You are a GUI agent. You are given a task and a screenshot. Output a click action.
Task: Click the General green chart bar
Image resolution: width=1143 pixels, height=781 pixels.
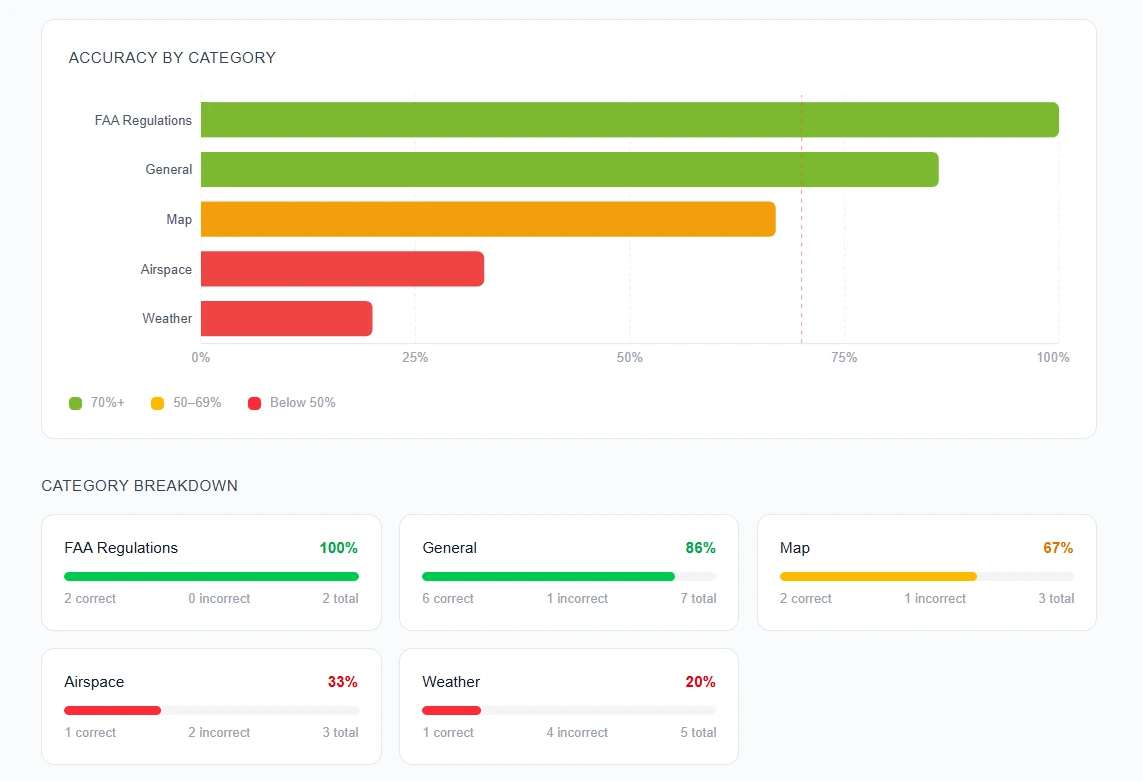point(570,169)
